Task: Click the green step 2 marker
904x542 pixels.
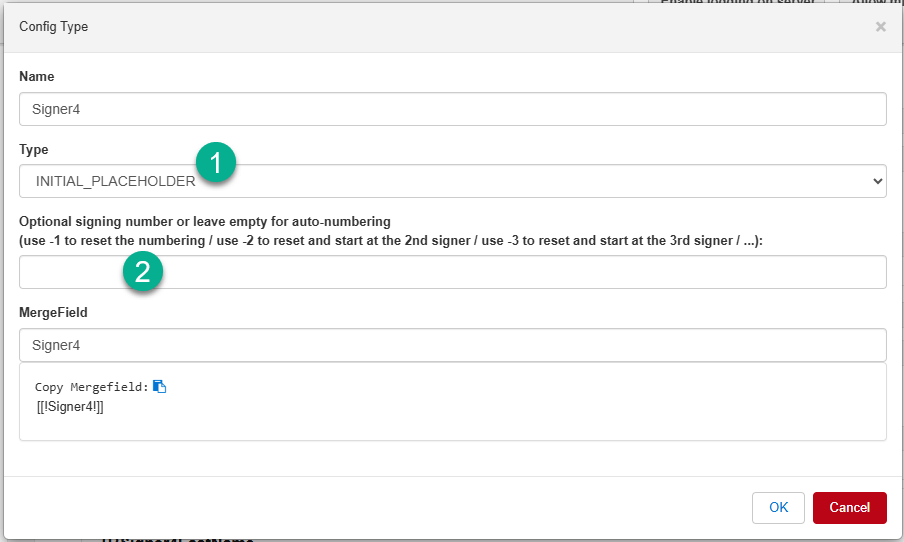Action: [143, 273]
